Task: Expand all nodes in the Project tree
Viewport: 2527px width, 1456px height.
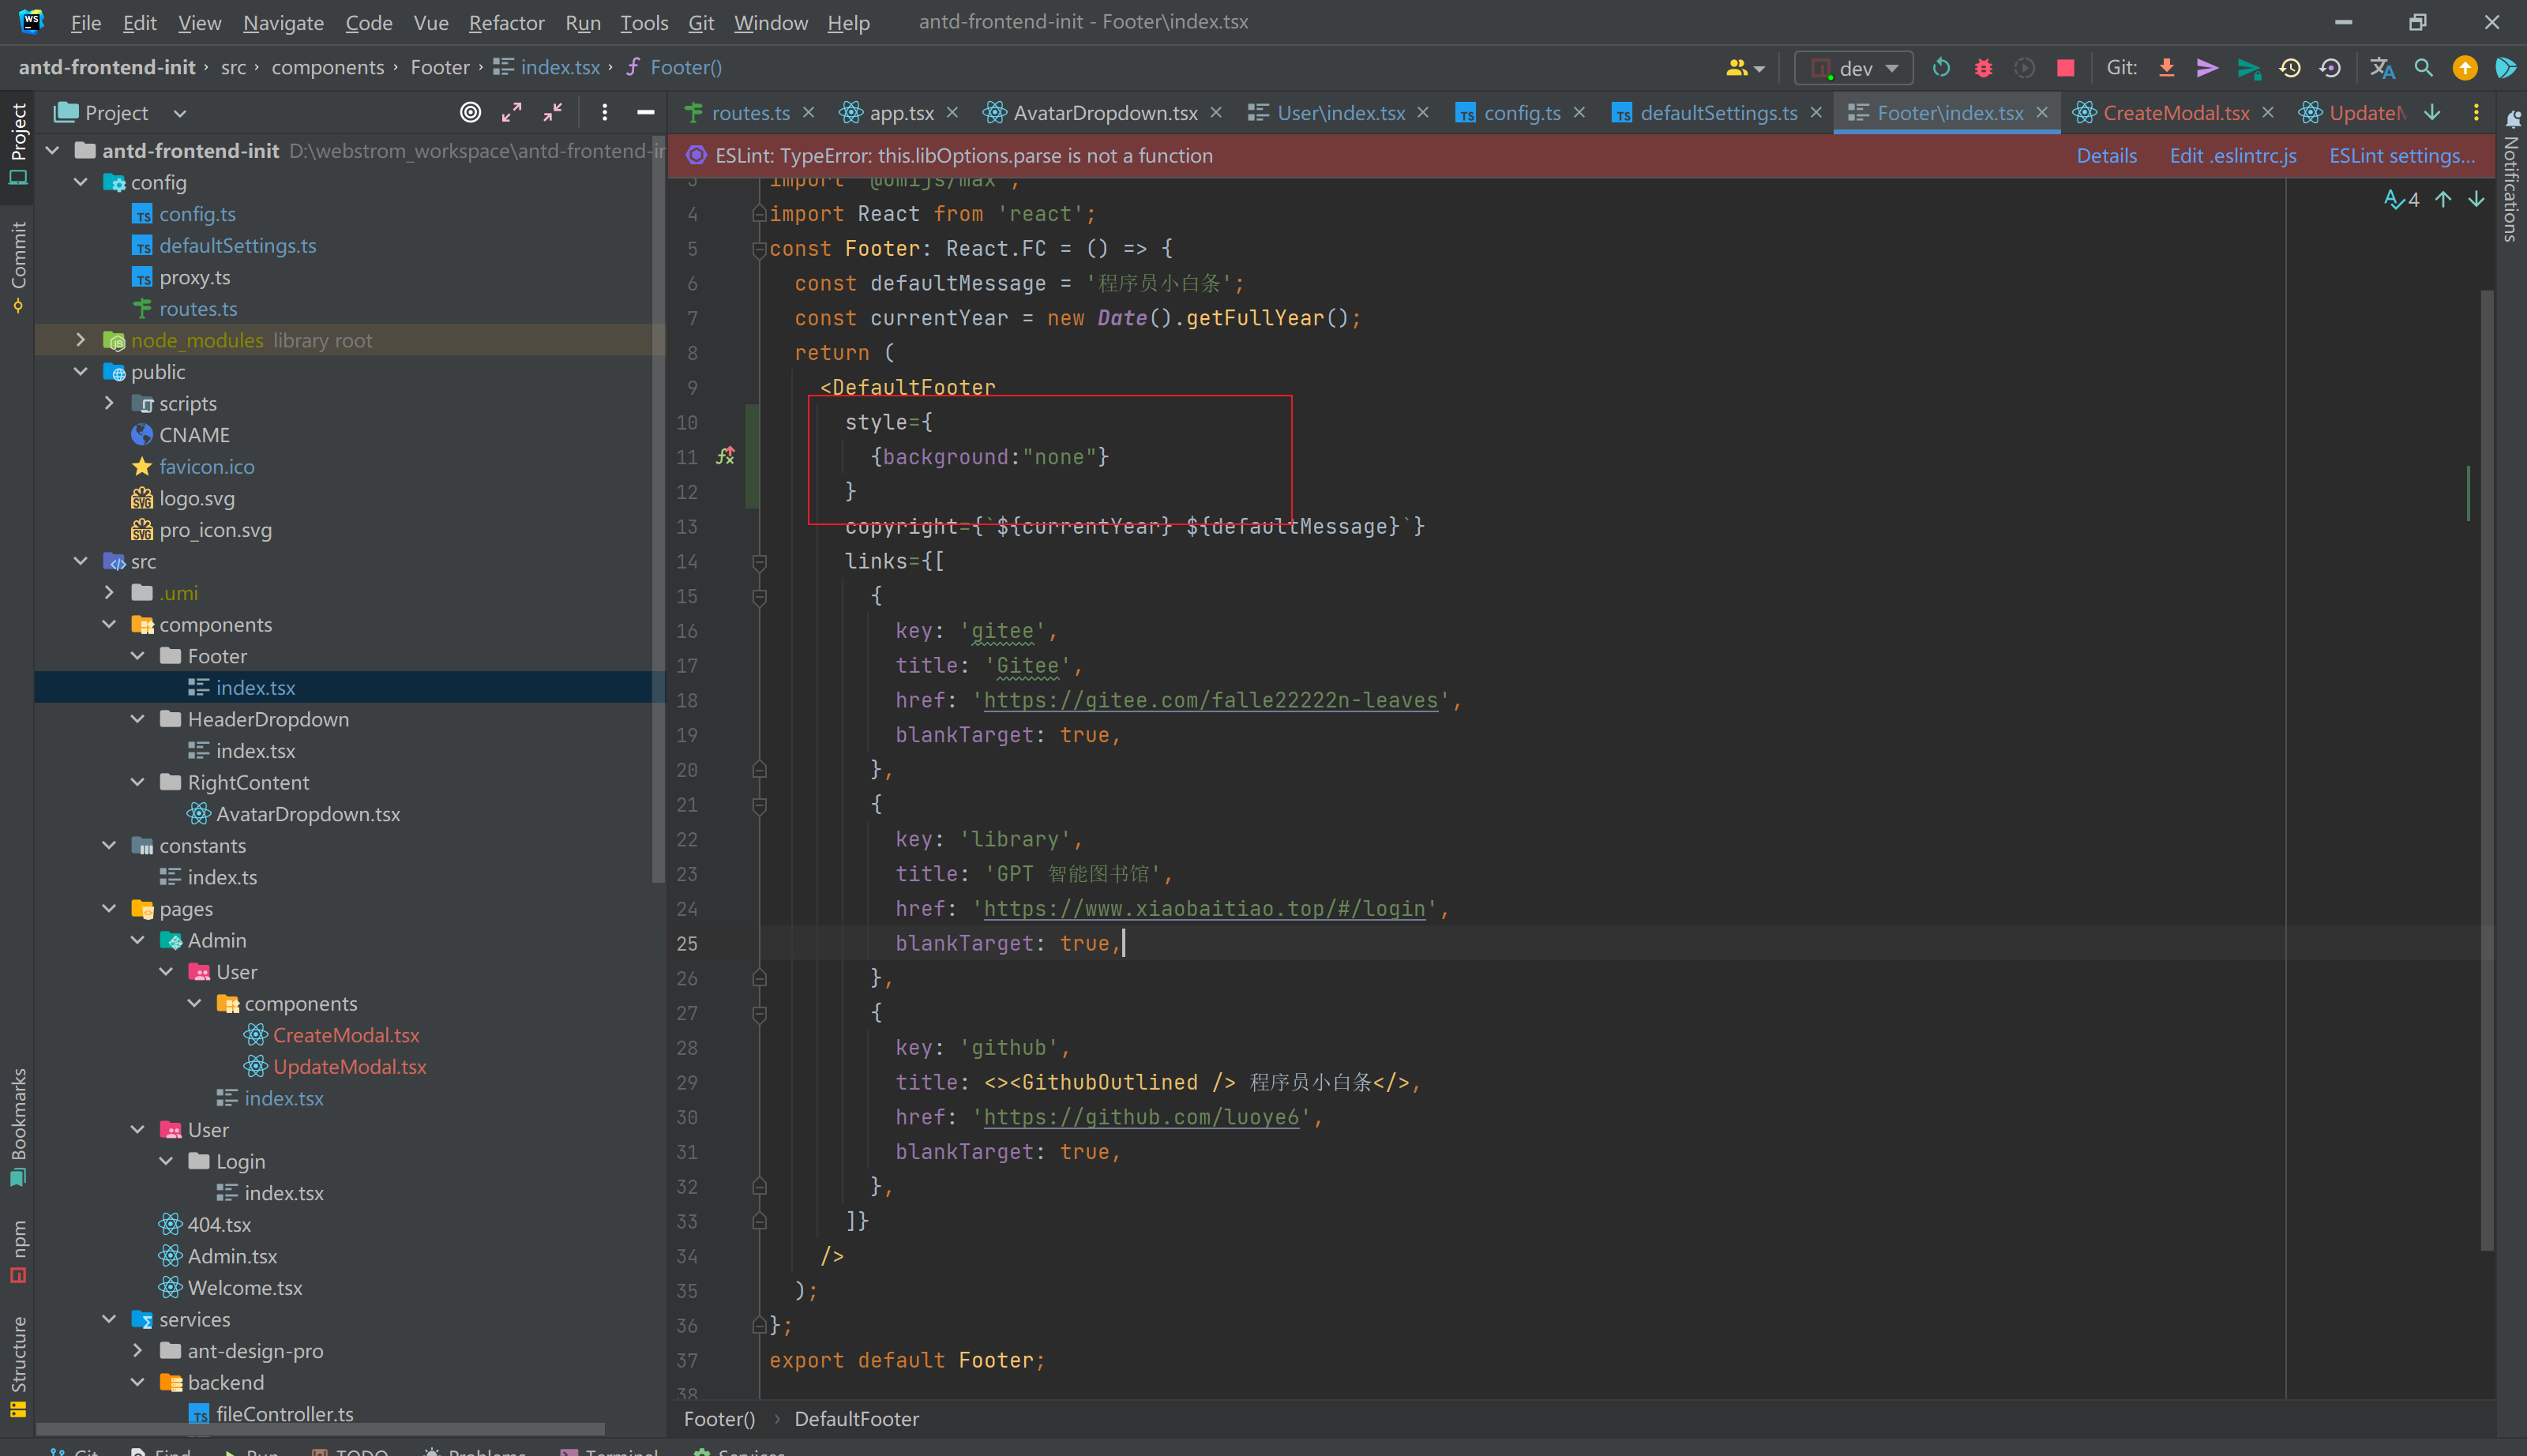Action: tap(511, 113)
